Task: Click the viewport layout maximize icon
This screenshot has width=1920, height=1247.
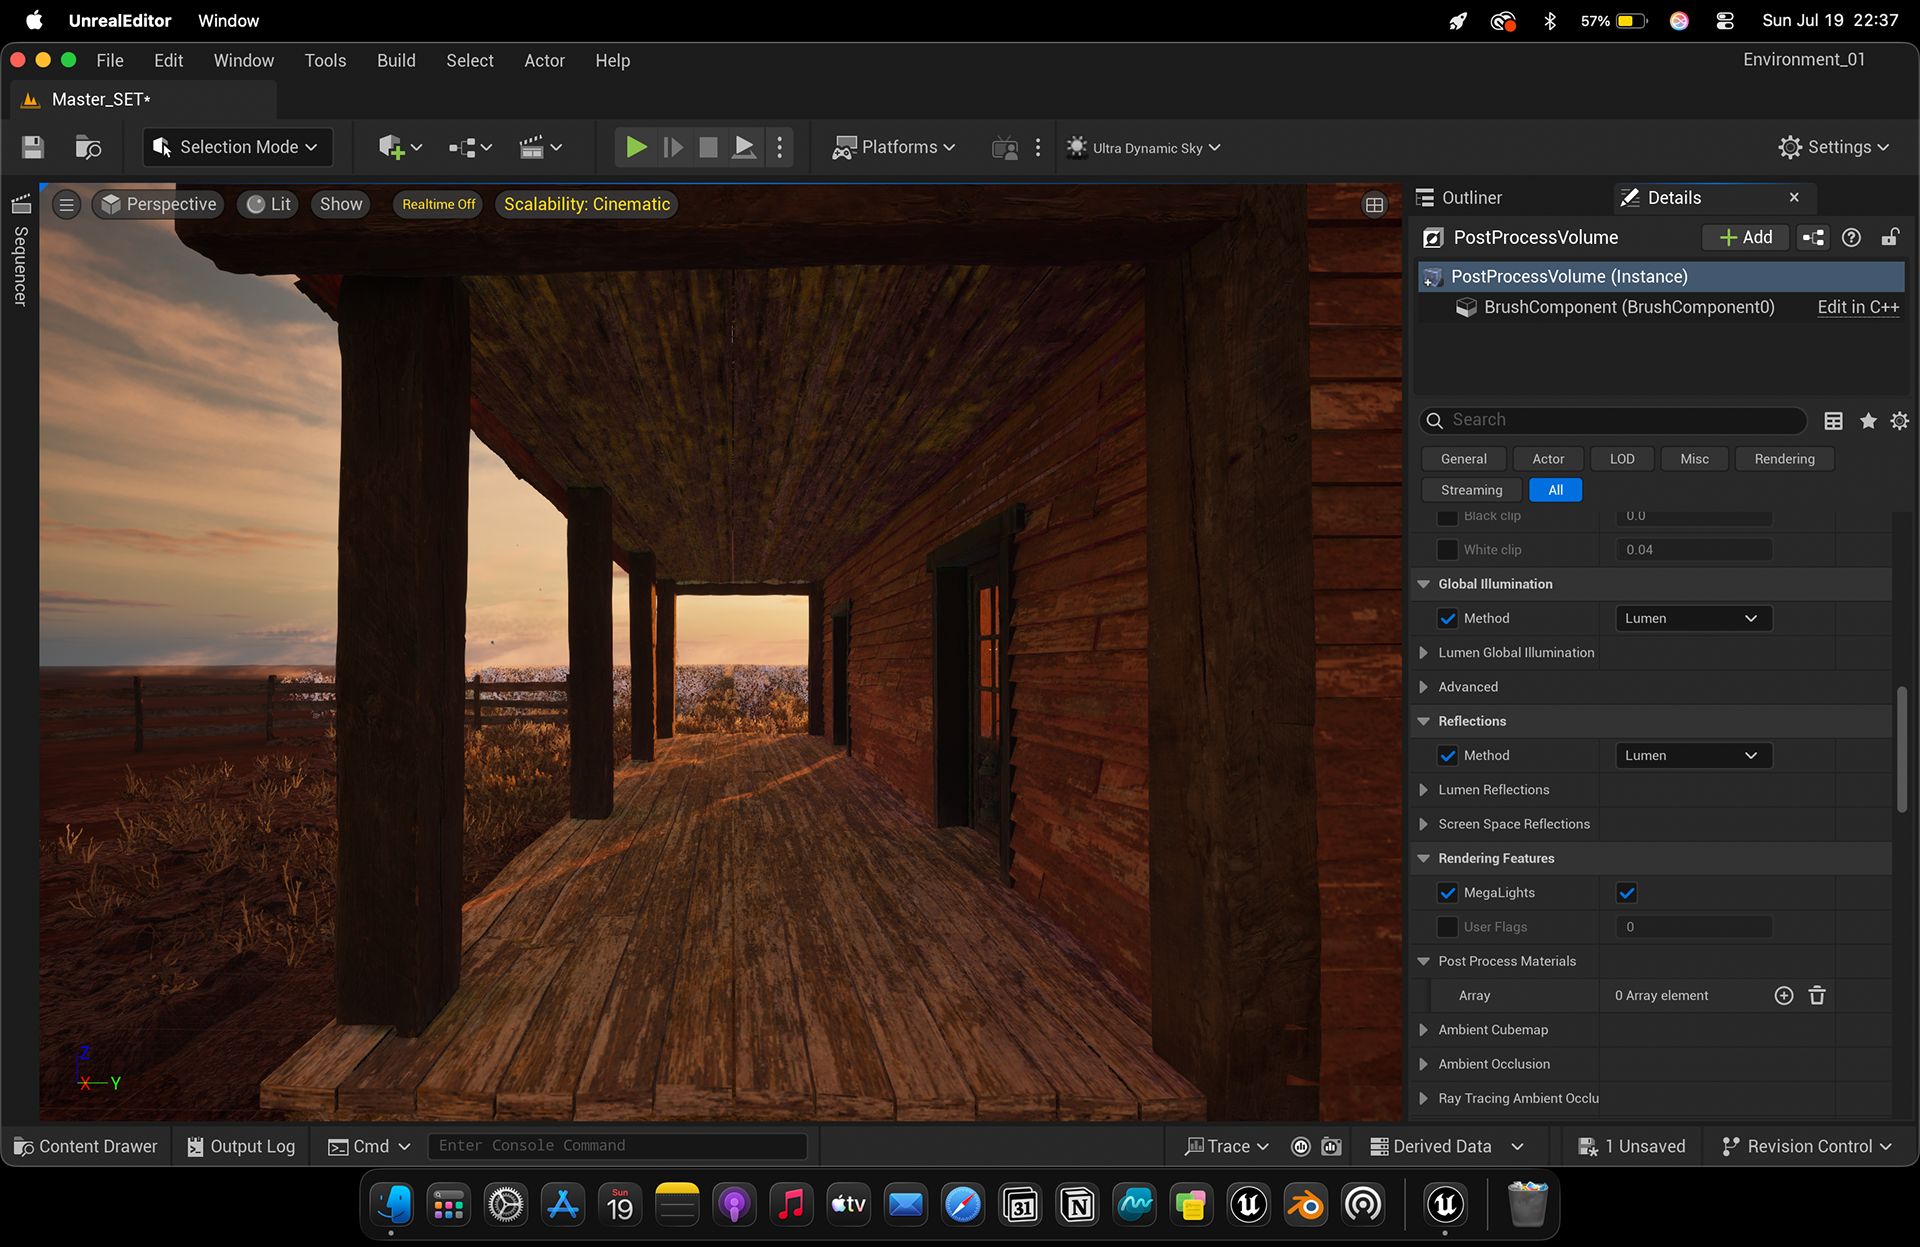Action: 1374,204
